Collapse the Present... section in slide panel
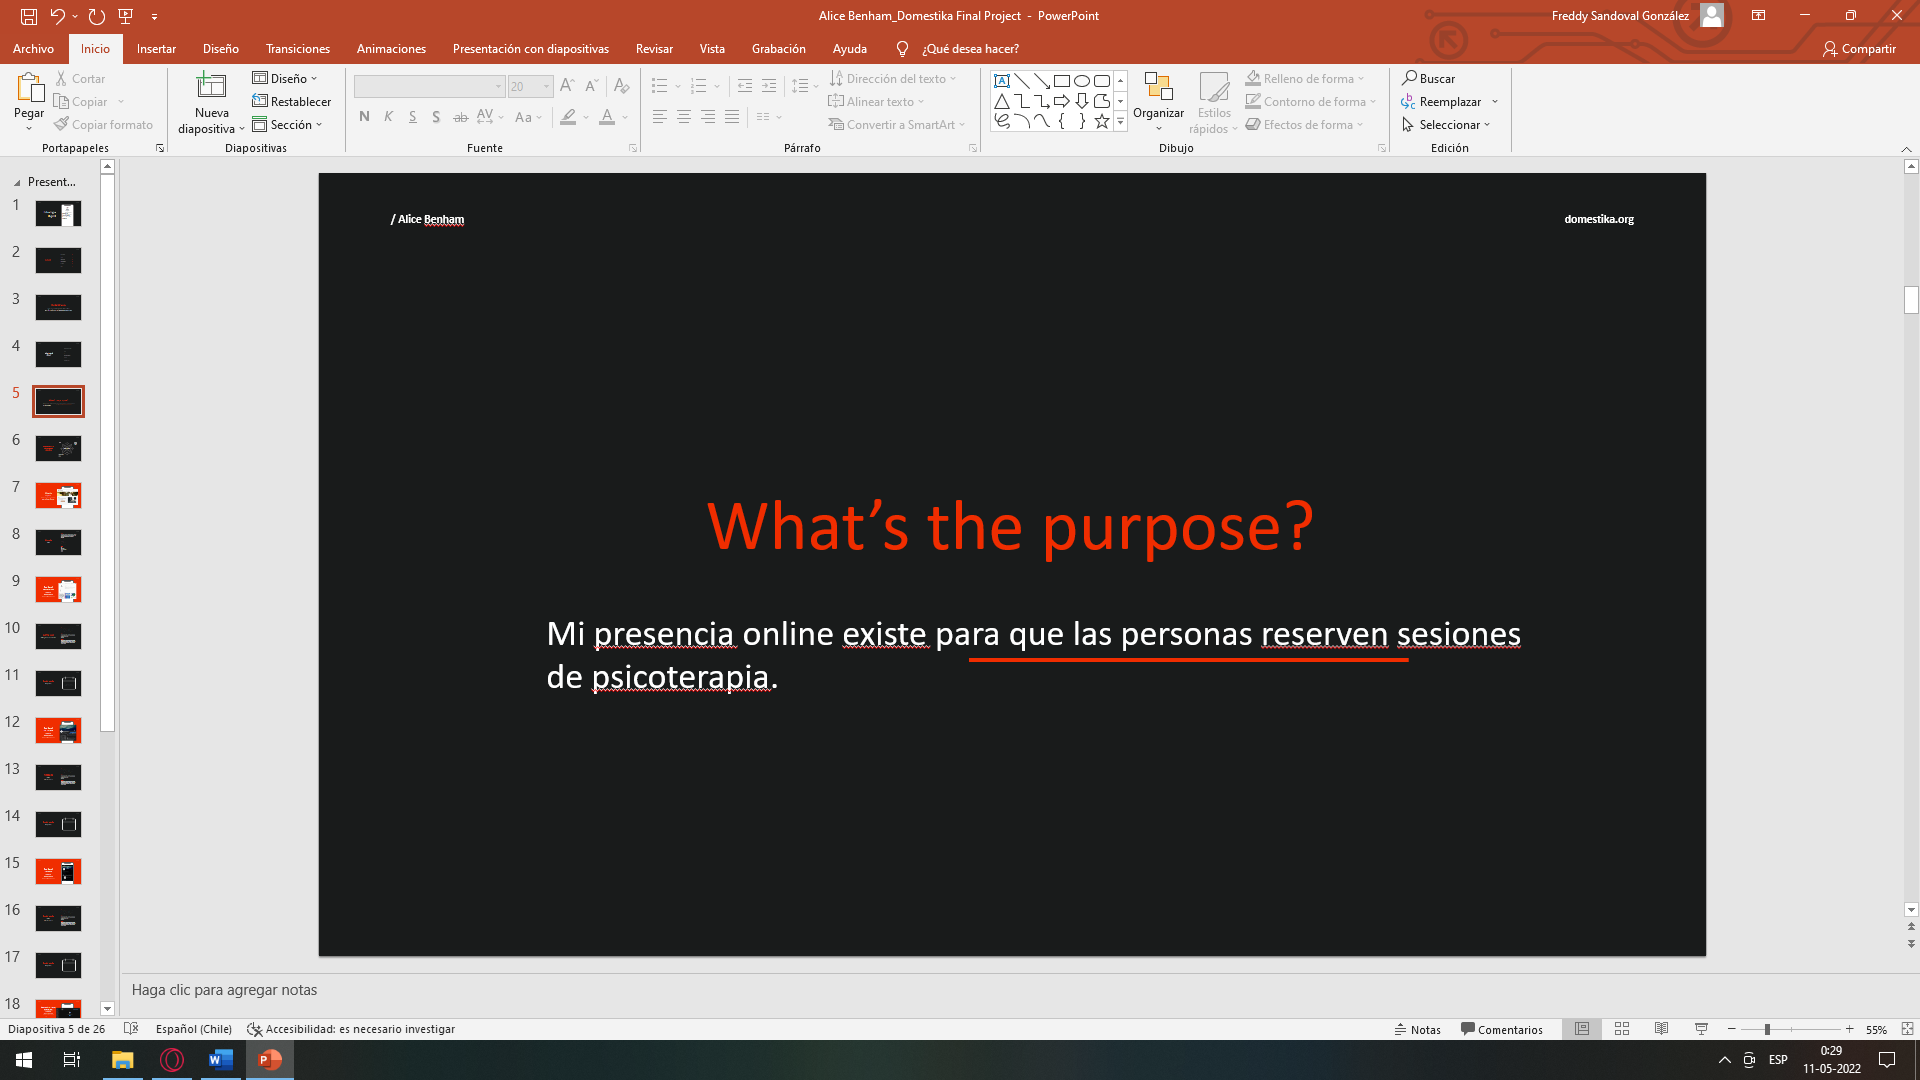Viewport: 1920px width, 1080px height. [17, 183]
